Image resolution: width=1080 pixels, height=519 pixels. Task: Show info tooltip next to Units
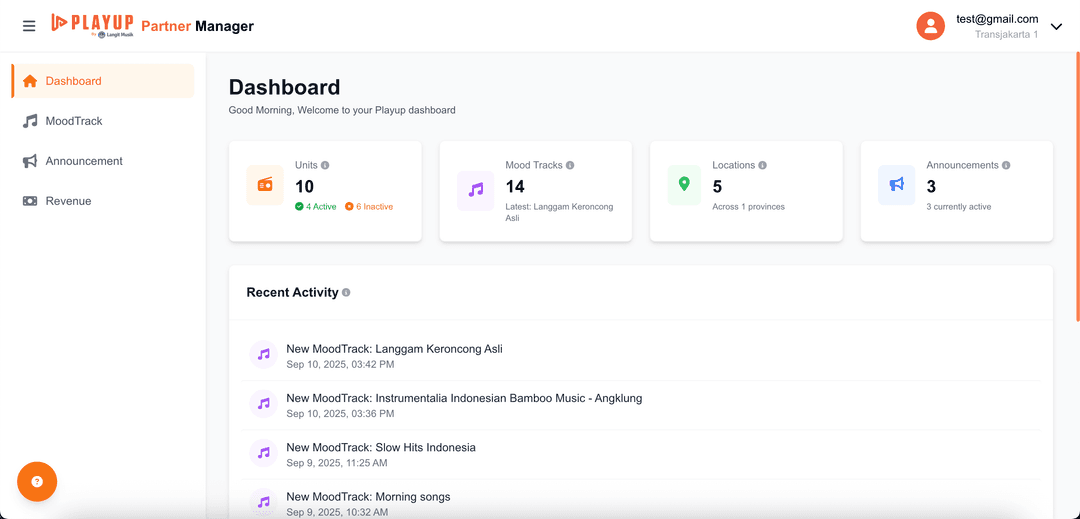click(x=325, y=165)
